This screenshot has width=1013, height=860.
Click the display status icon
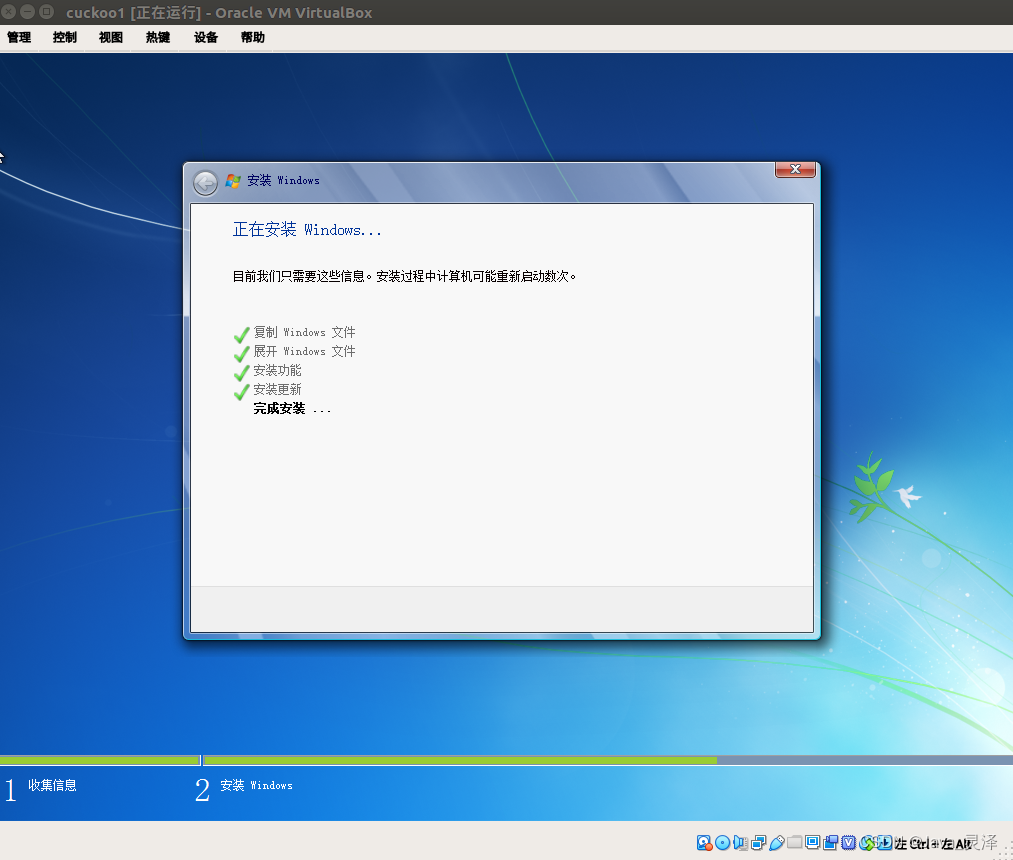pos(811,843)
